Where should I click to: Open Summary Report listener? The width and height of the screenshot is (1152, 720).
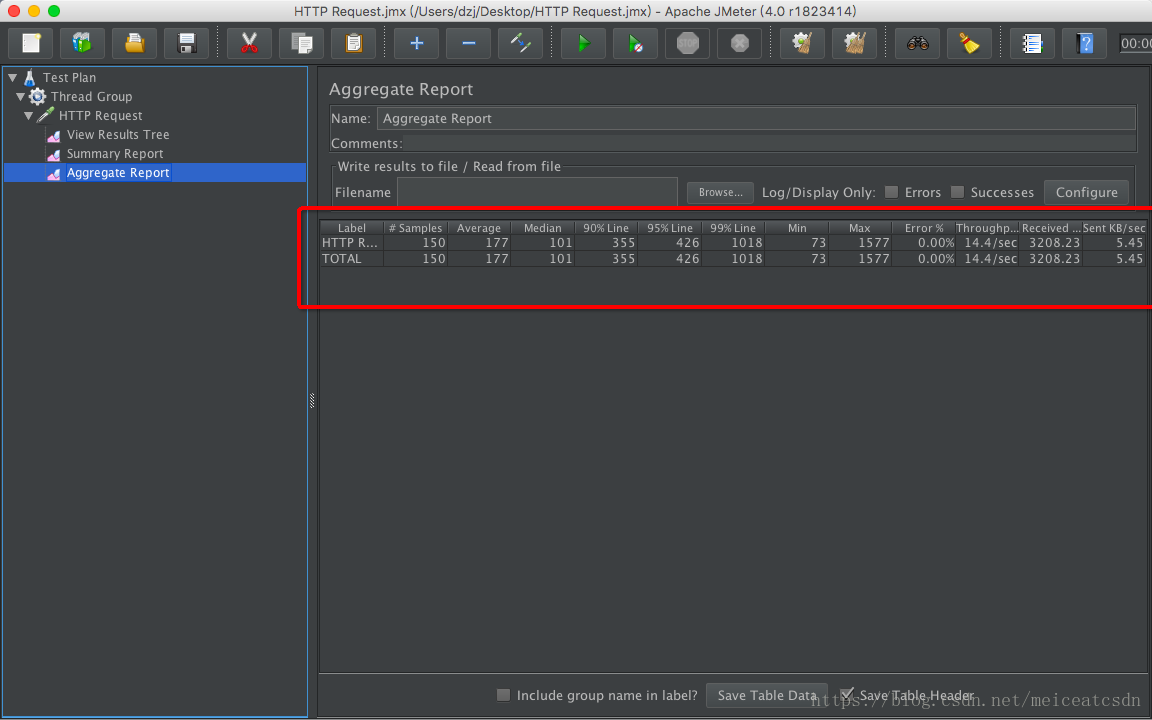(x=115, y=154)
